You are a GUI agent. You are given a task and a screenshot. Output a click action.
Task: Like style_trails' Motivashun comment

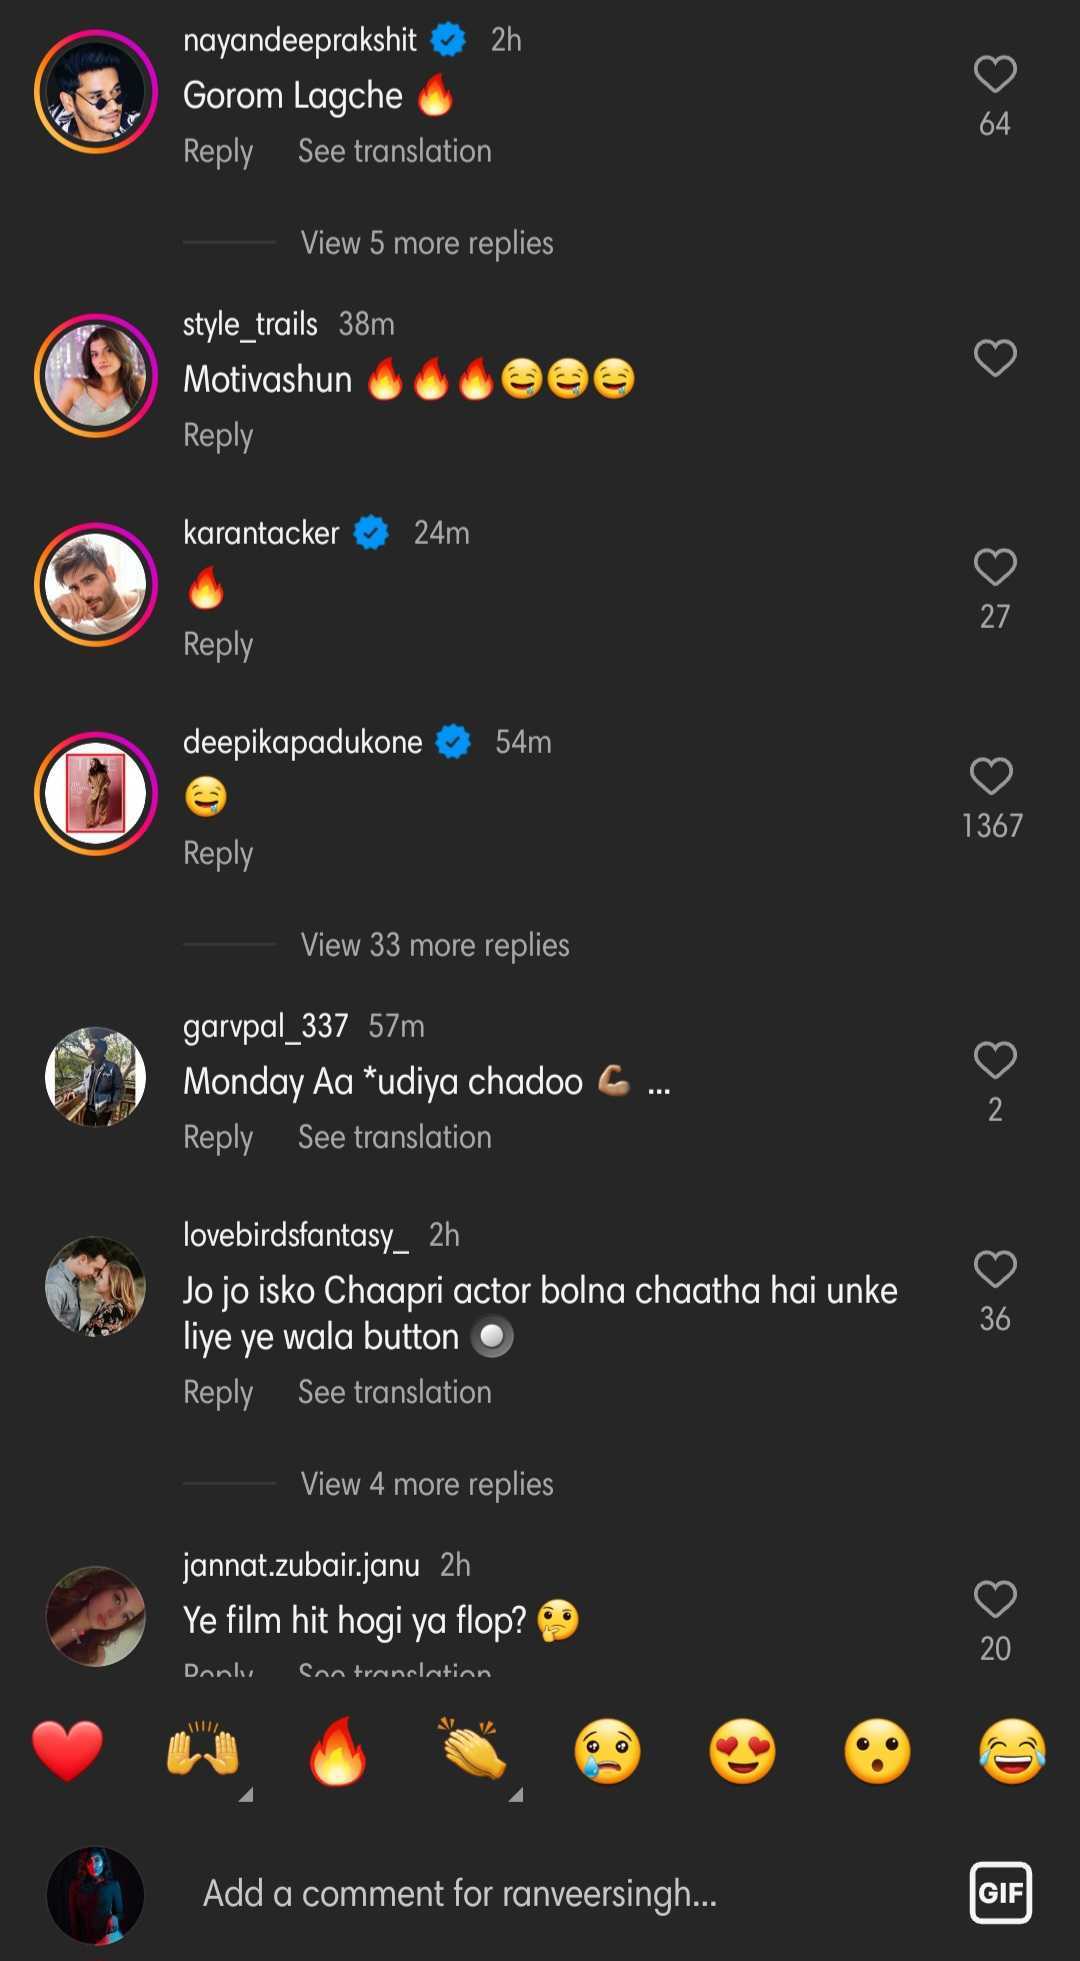point(994,359)
